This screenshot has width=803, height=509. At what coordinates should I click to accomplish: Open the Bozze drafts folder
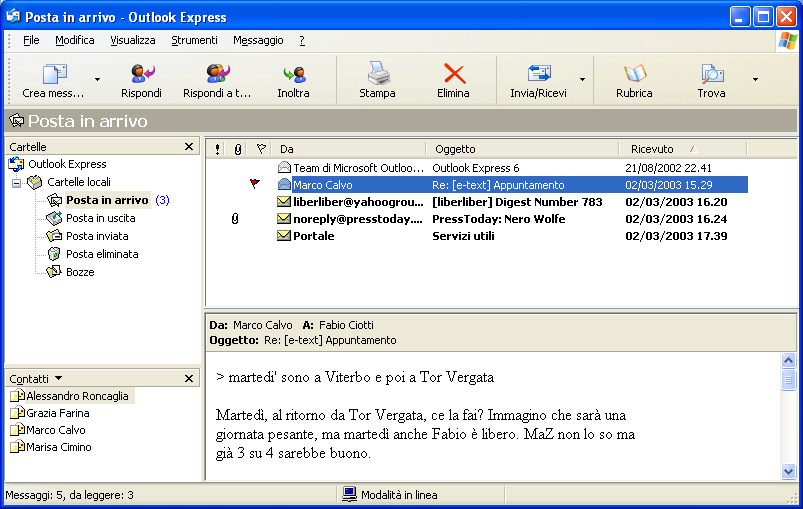(x=80, y=272)
